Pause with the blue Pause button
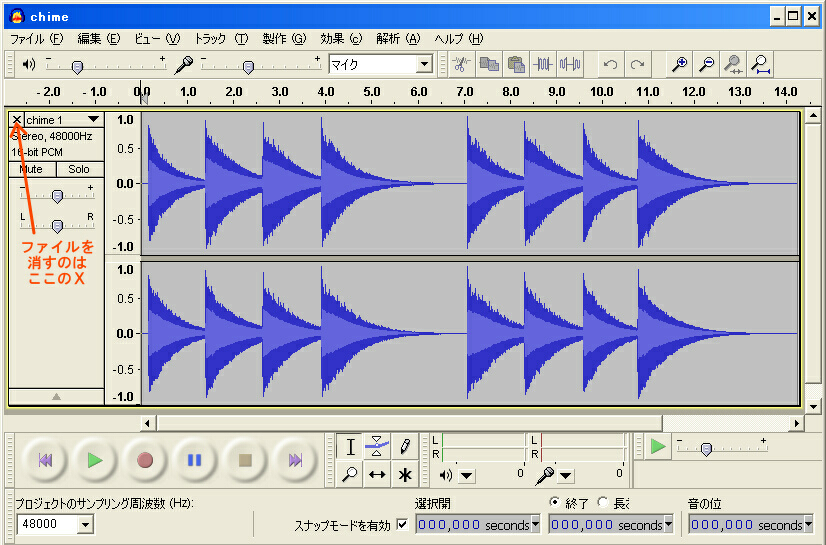This screenshot has height=545, width=826. click(x=194, y=461)
